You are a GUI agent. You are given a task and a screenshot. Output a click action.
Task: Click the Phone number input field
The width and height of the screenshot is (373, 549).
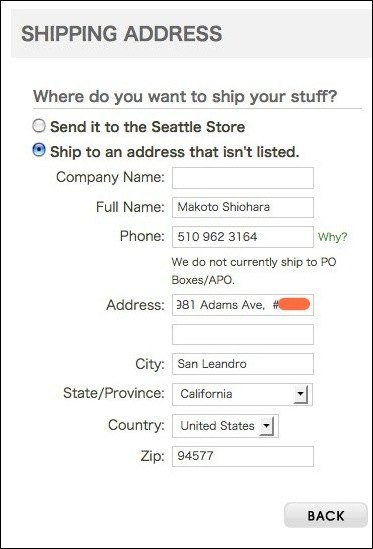pyautogui.click(x=243, y=237)
